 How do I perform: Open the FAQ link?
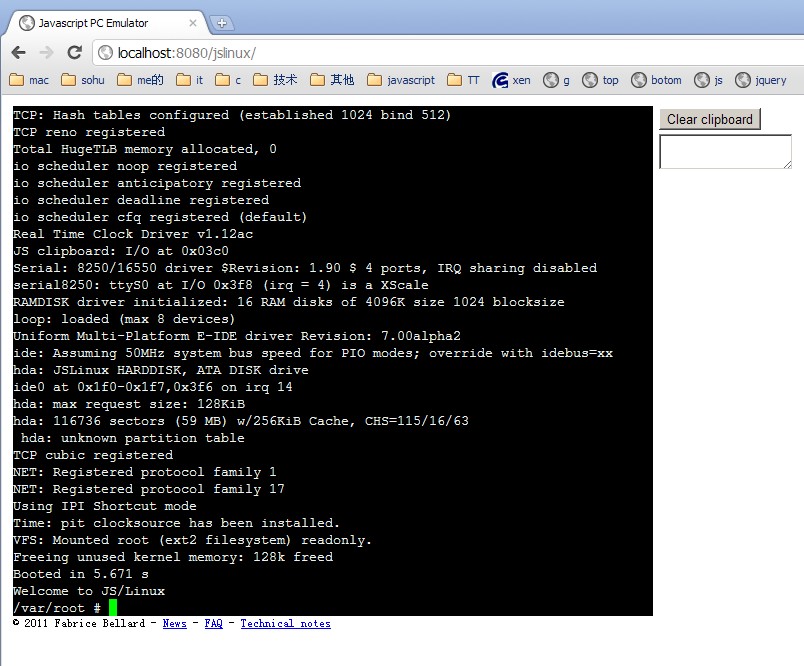click(x=213, y=623)
